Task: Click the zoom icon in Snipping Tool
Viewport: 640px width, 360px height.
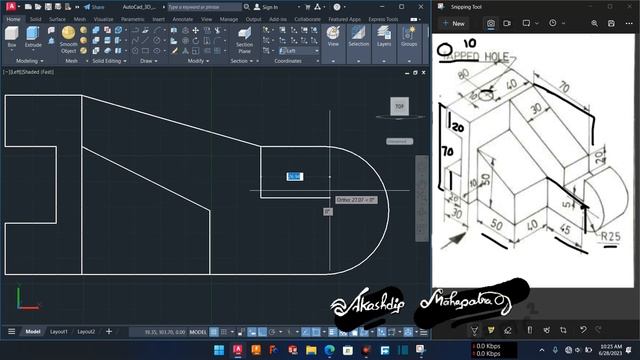Action: click(594, 23)
